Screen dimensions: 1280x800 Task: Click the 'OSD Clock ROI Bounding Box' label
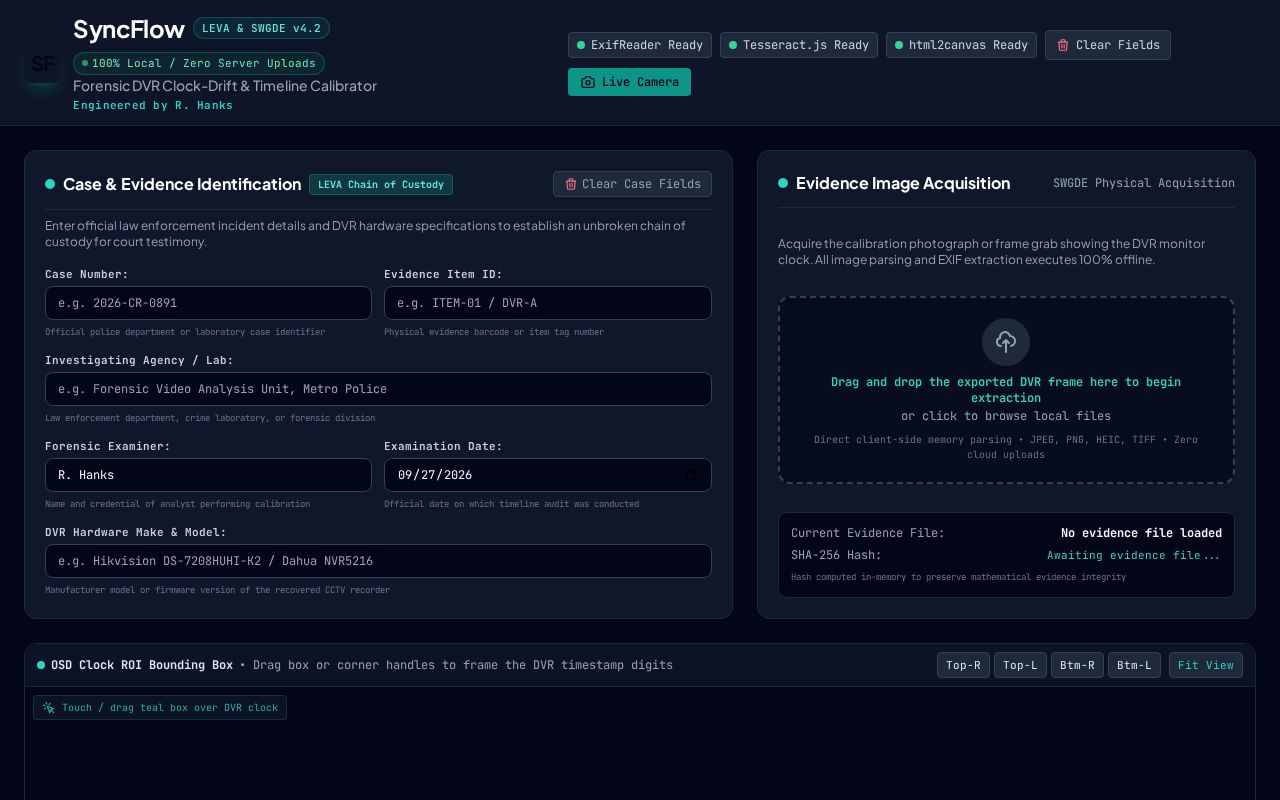pyautogui.click(x=142, y=665)
